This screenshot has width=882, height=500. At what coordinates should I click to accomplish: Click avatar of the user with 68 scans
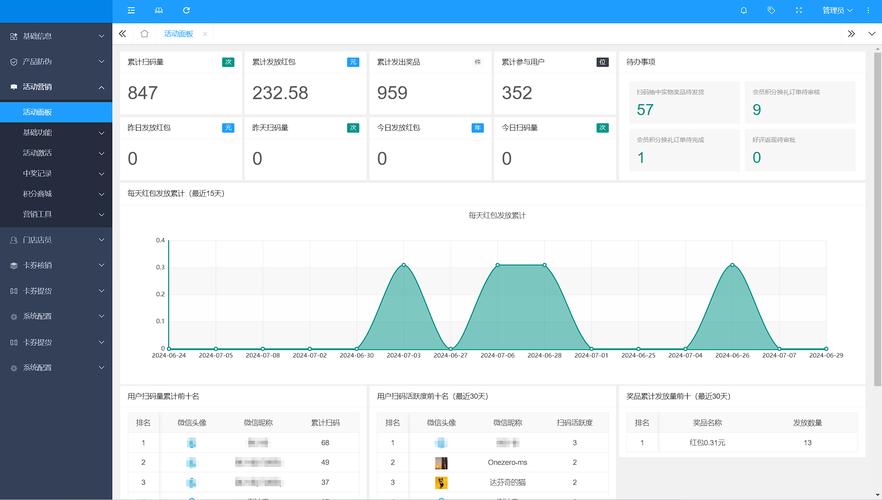191,443
